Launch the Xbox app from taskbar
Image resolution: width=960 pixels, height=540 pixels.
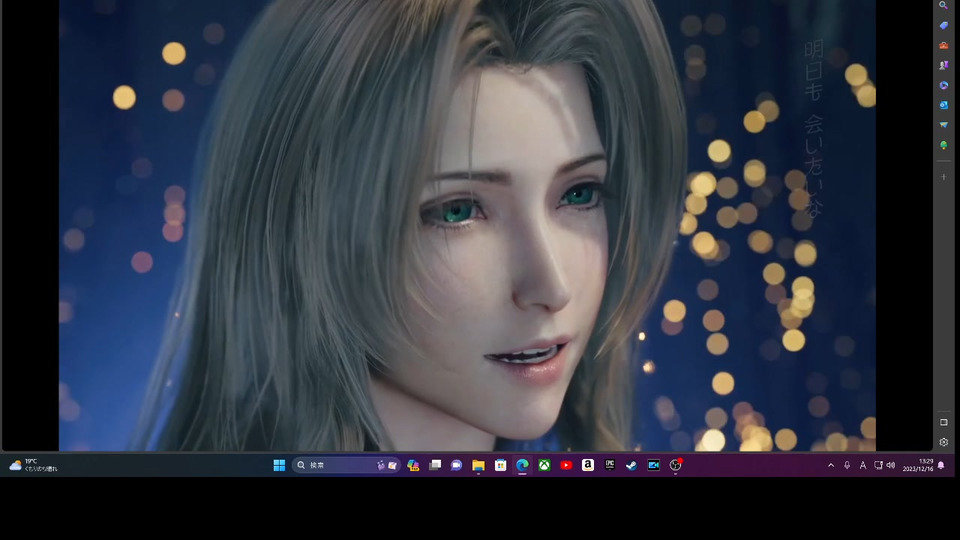(x=544, y=465)
